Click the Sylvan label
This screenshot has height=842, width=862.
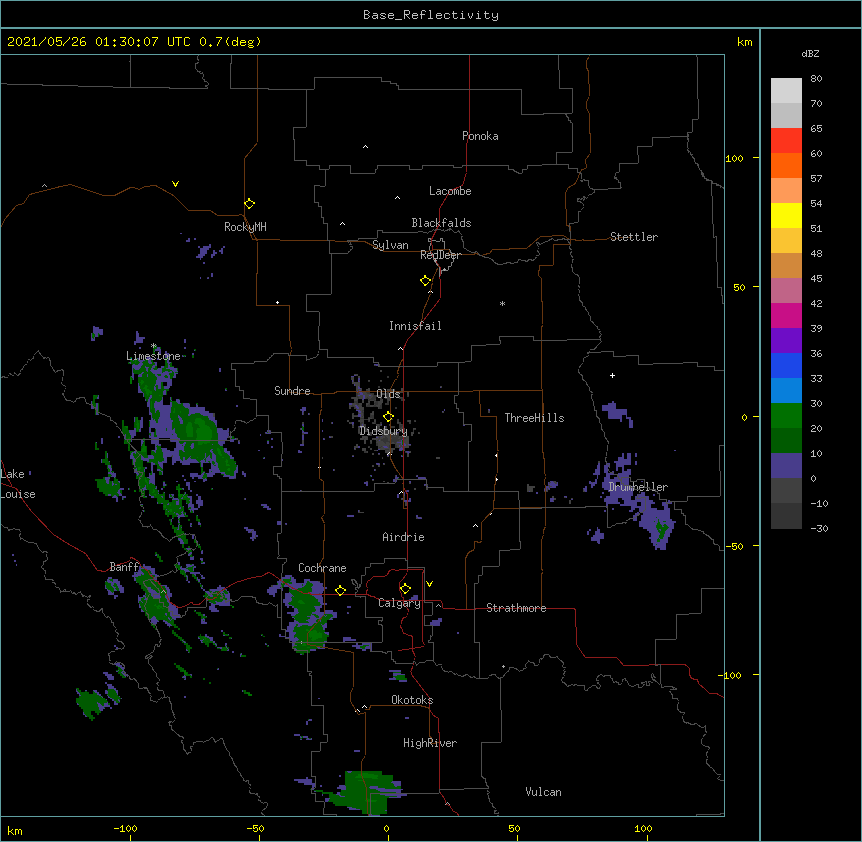(x=390, y=245)
